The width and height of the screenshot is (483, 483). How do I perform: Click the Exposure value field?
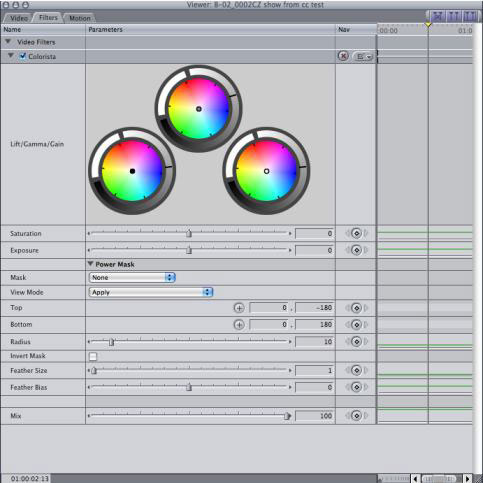click(314, 250)
